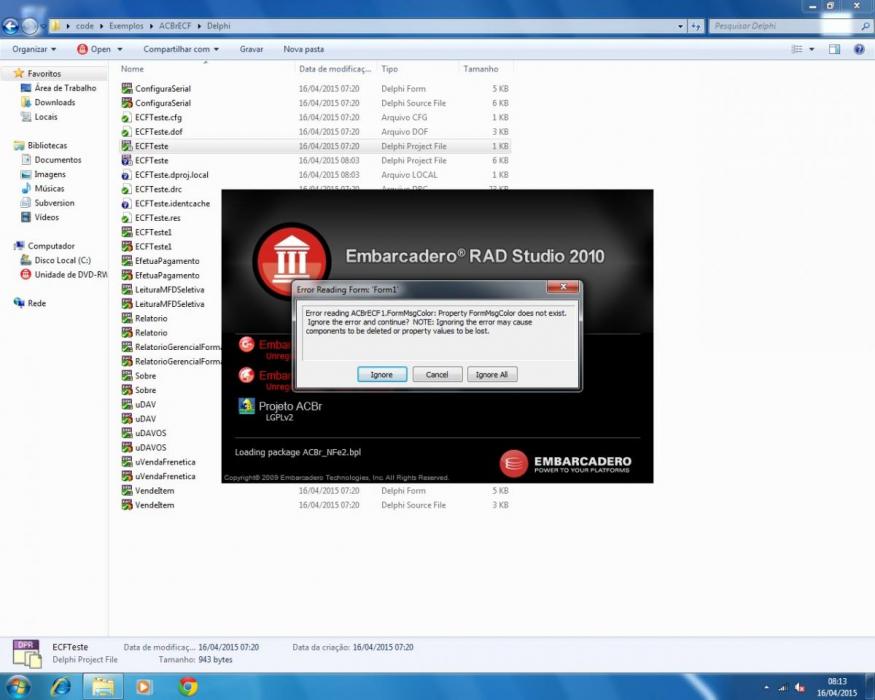The width and height of the screenshot is (875, 700).
Task: Open address bar history dropdown
Action: click(x=680, y=26)
